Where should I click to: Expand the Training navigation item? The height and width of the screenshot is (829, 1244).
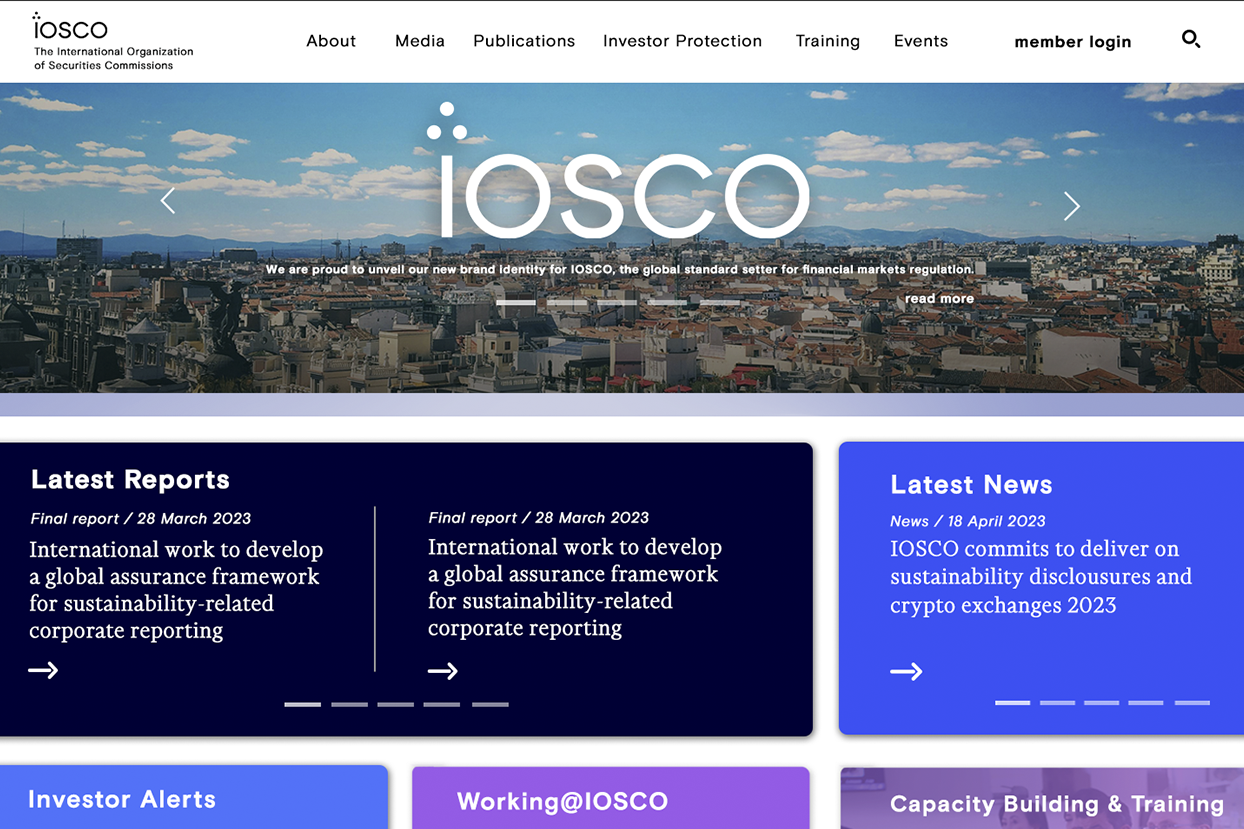coord(827,41)
